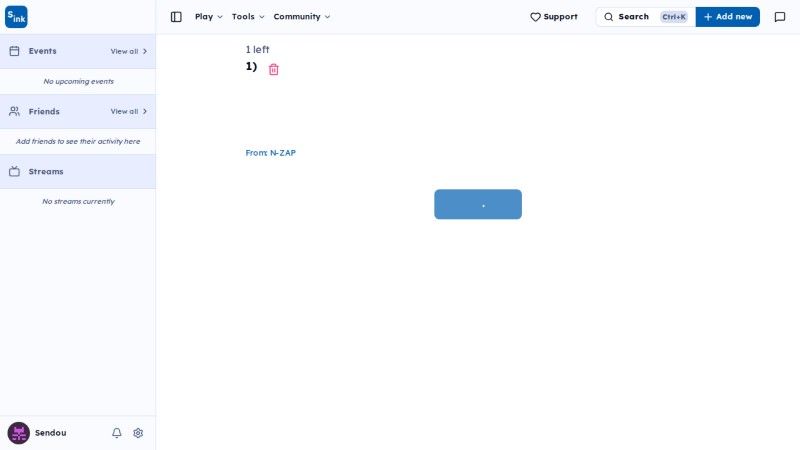
Task: Click the Streams TV icon
Action: pos(14,171)
